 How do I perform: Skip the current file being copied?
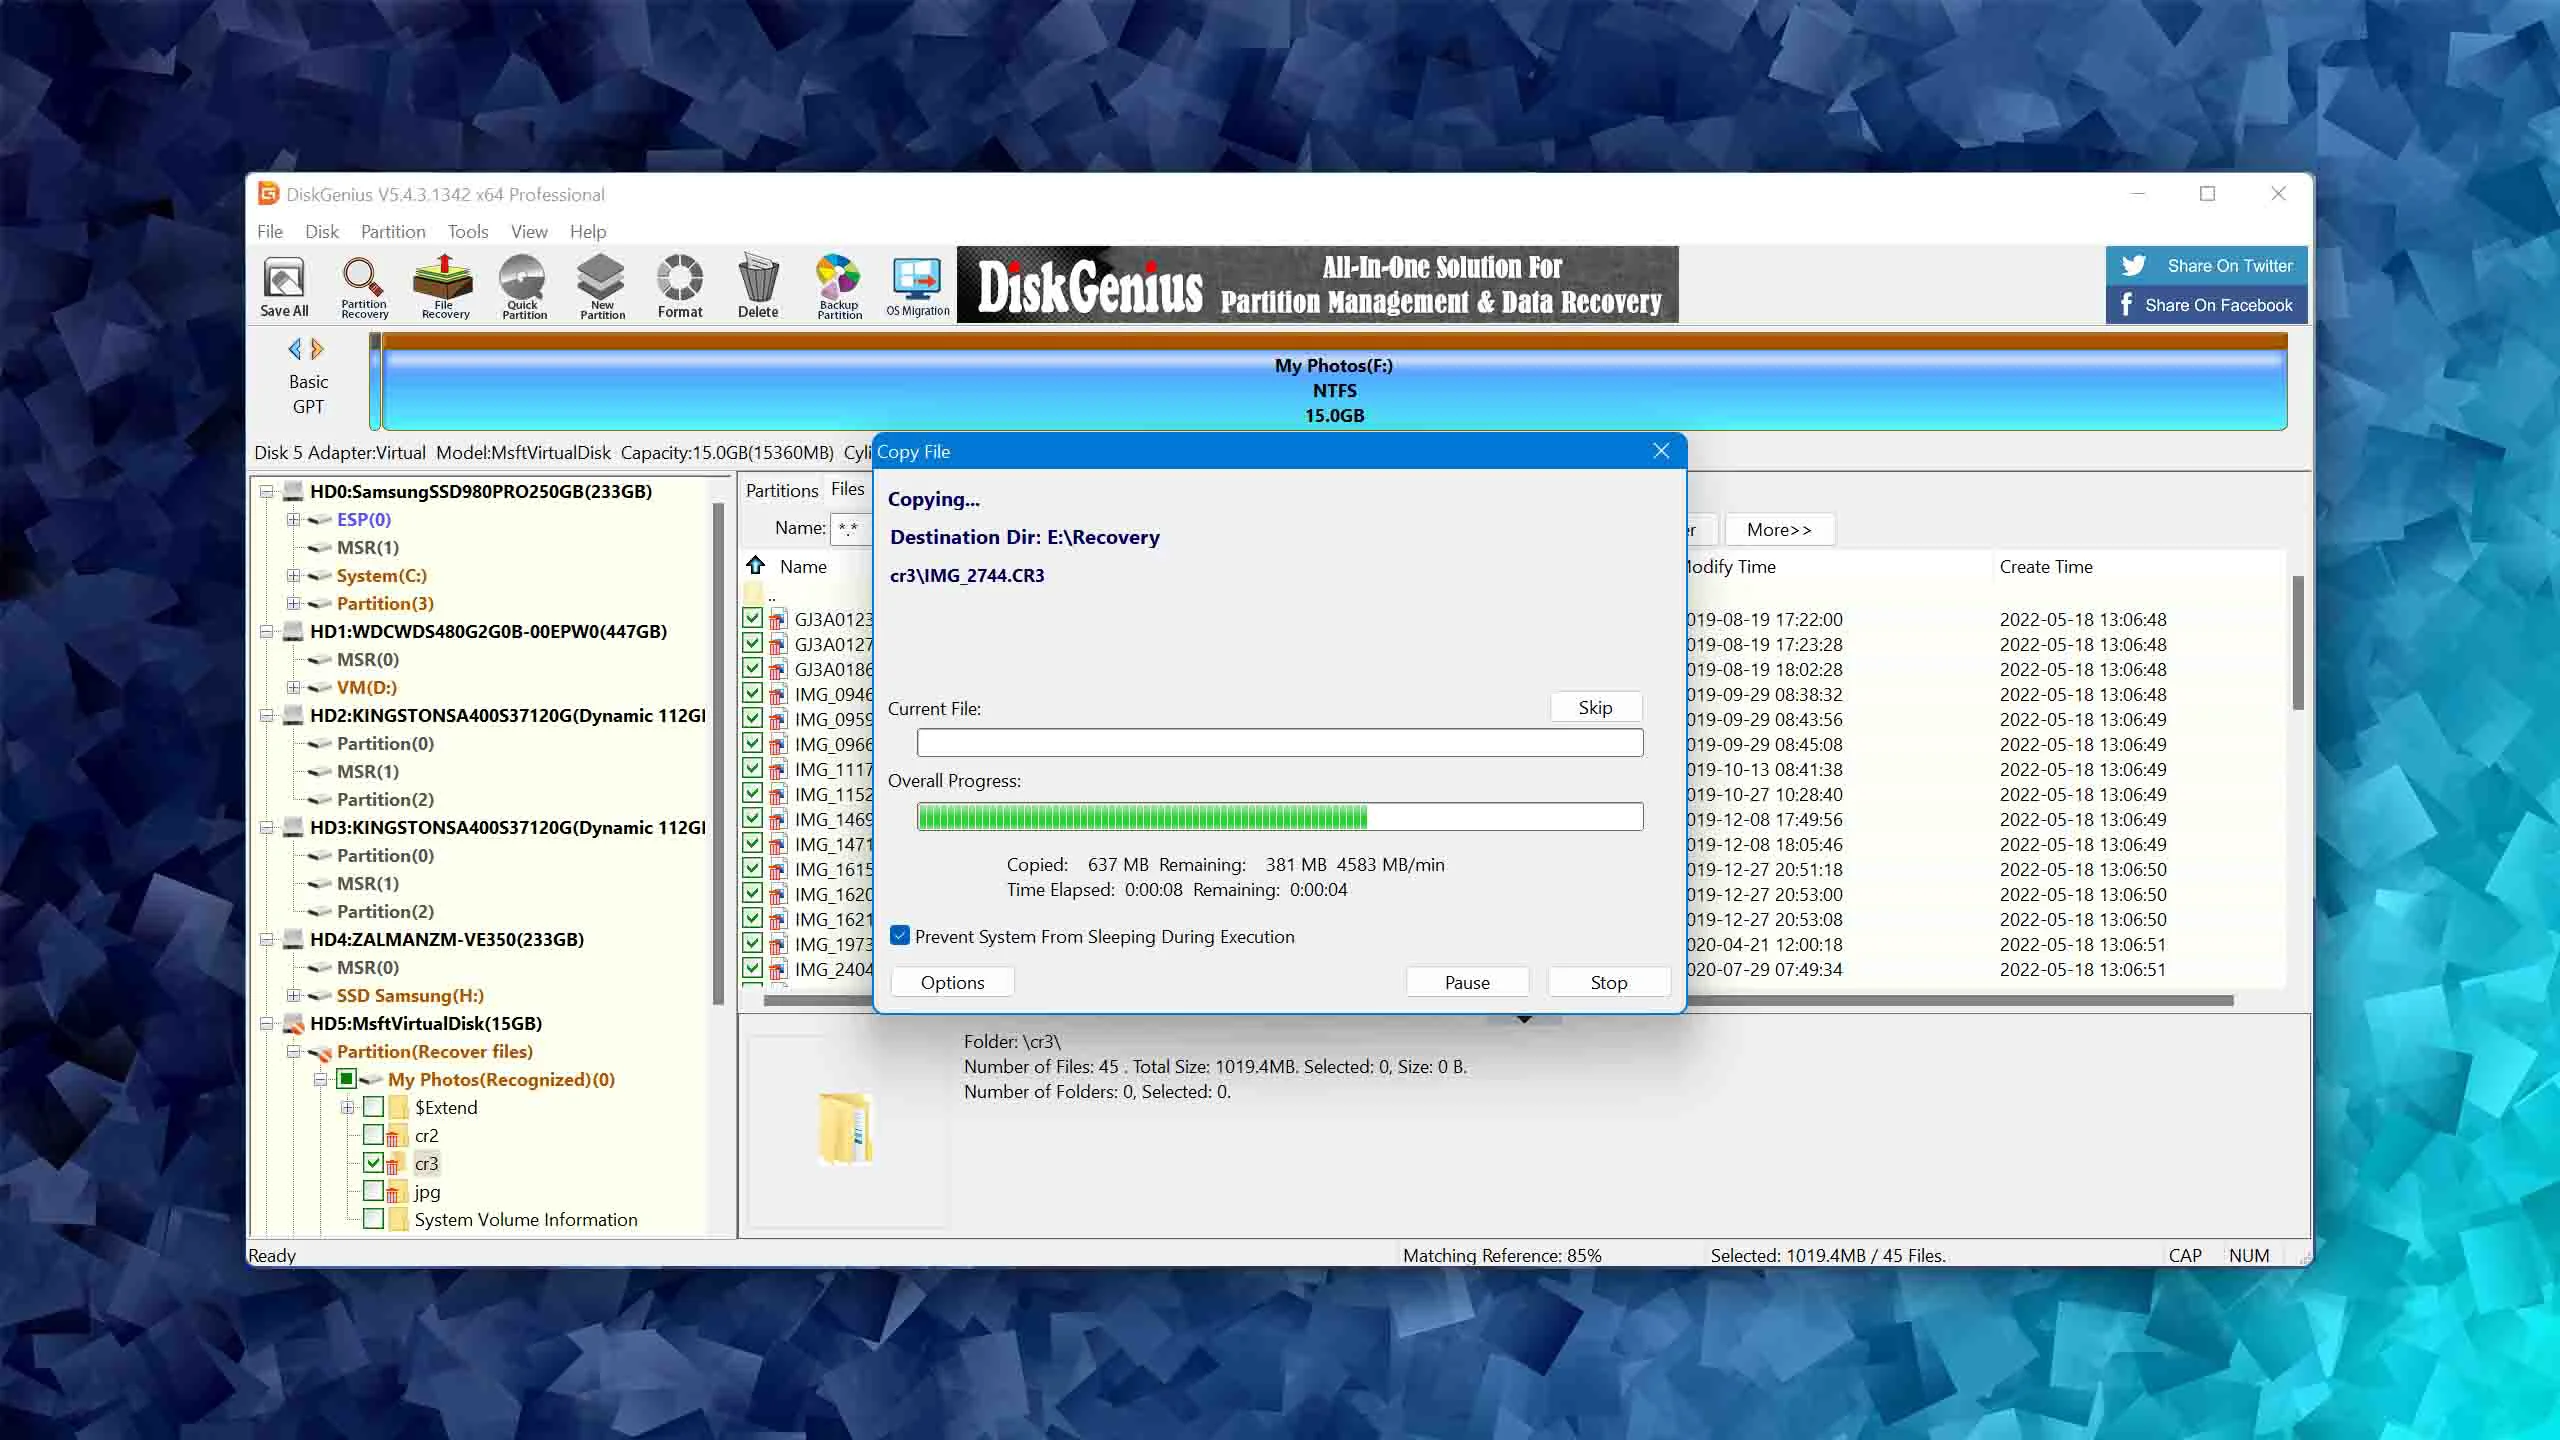tap(1595, 708)
